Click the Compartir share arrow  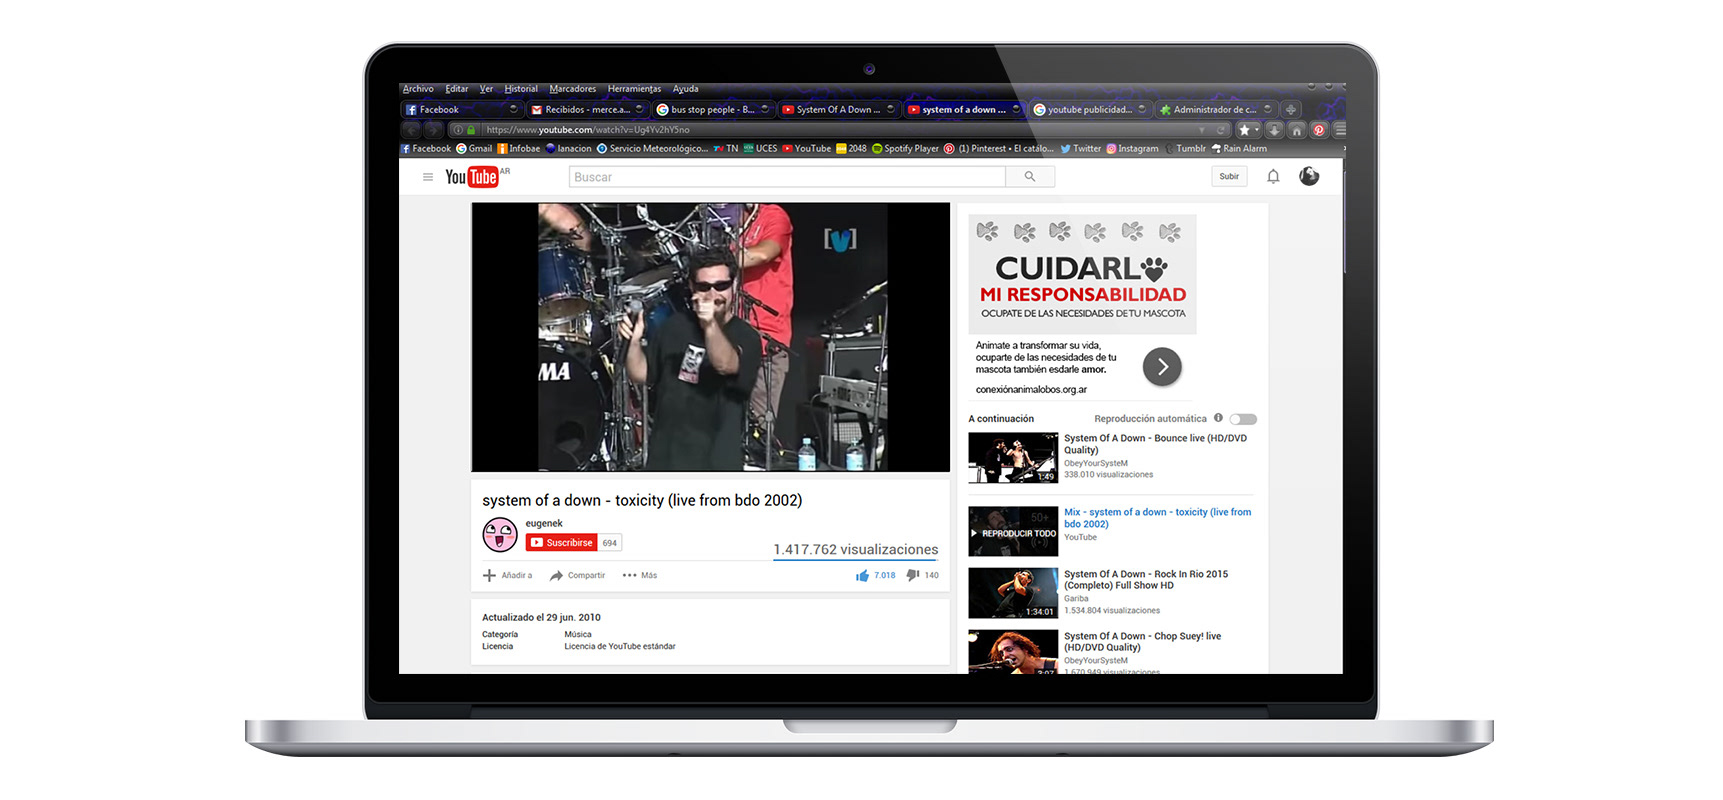click(556, 575)
